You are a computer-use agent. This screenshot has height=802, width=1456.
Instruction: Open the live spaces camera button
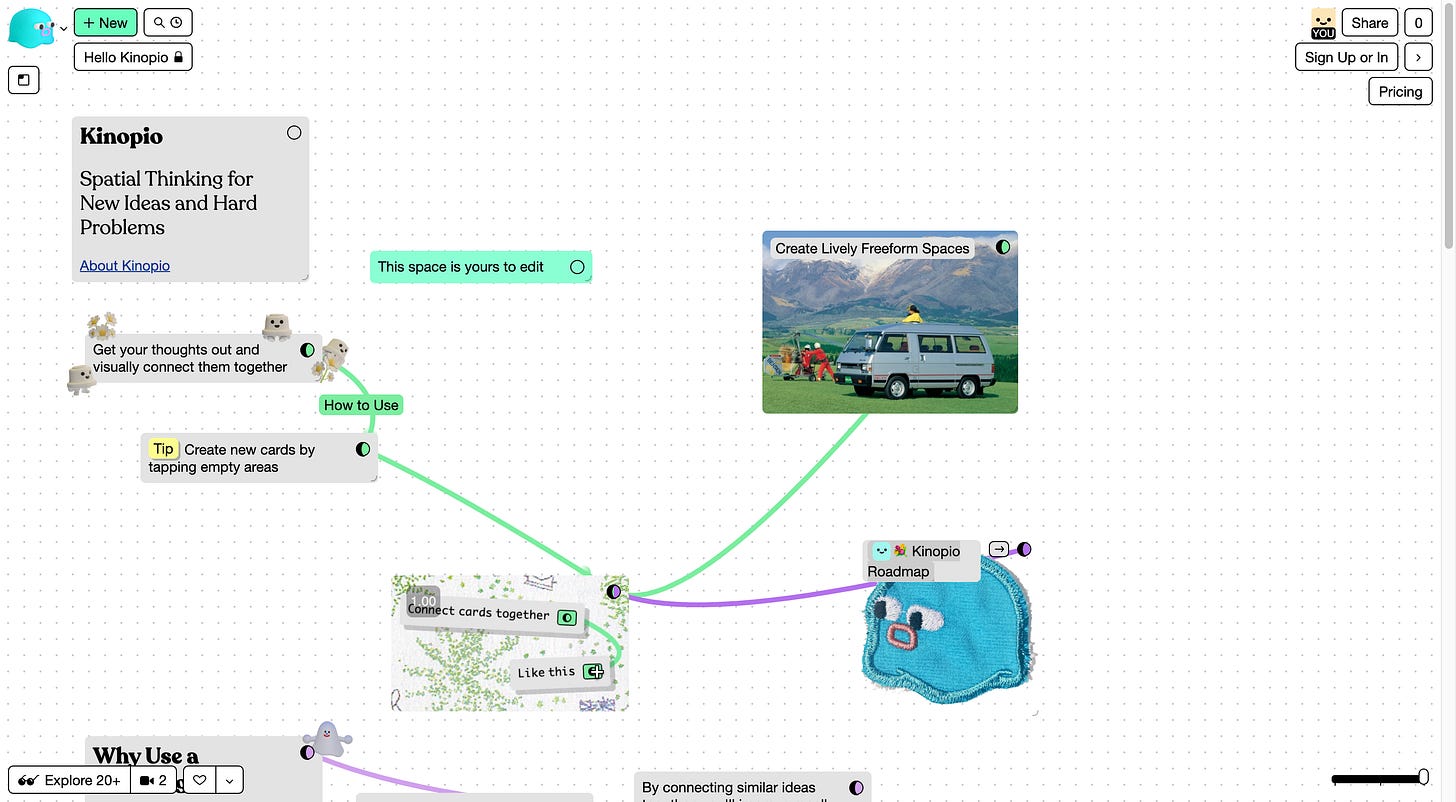154,780
